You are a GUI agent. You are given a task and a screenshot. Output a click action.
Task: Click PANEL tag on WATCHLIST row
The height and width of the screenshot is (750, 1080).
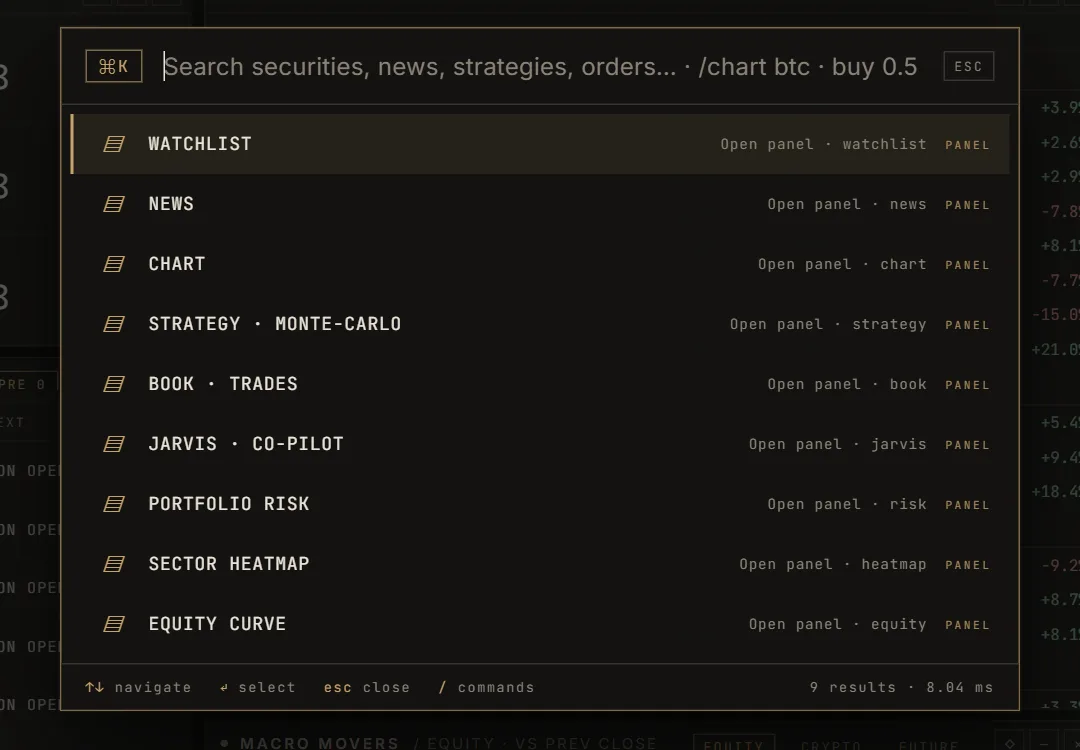point(968,145)
